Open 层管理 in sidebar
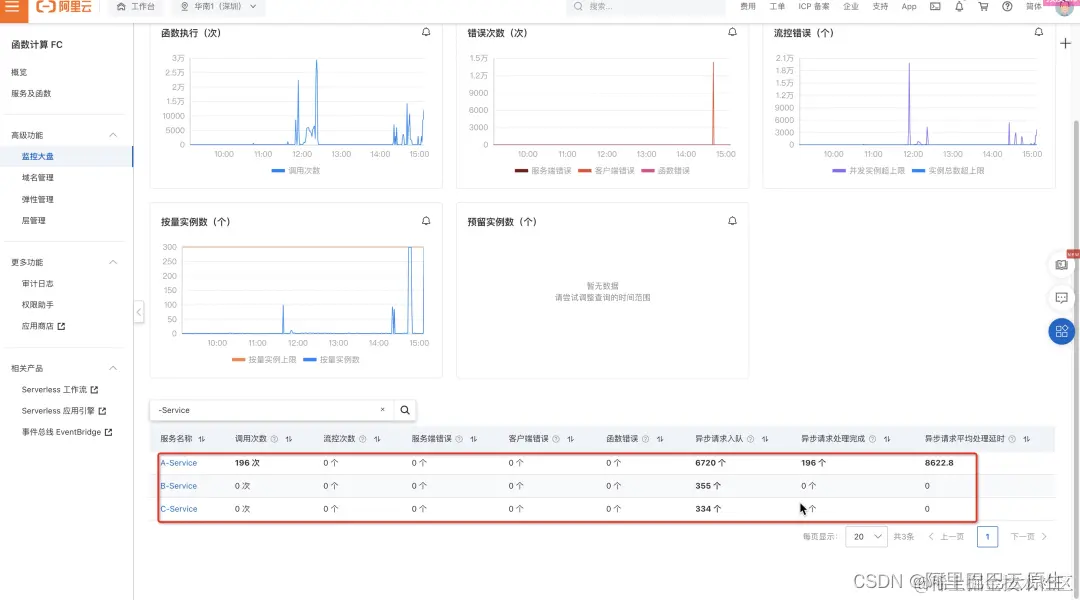 click(x=34, y=221)
